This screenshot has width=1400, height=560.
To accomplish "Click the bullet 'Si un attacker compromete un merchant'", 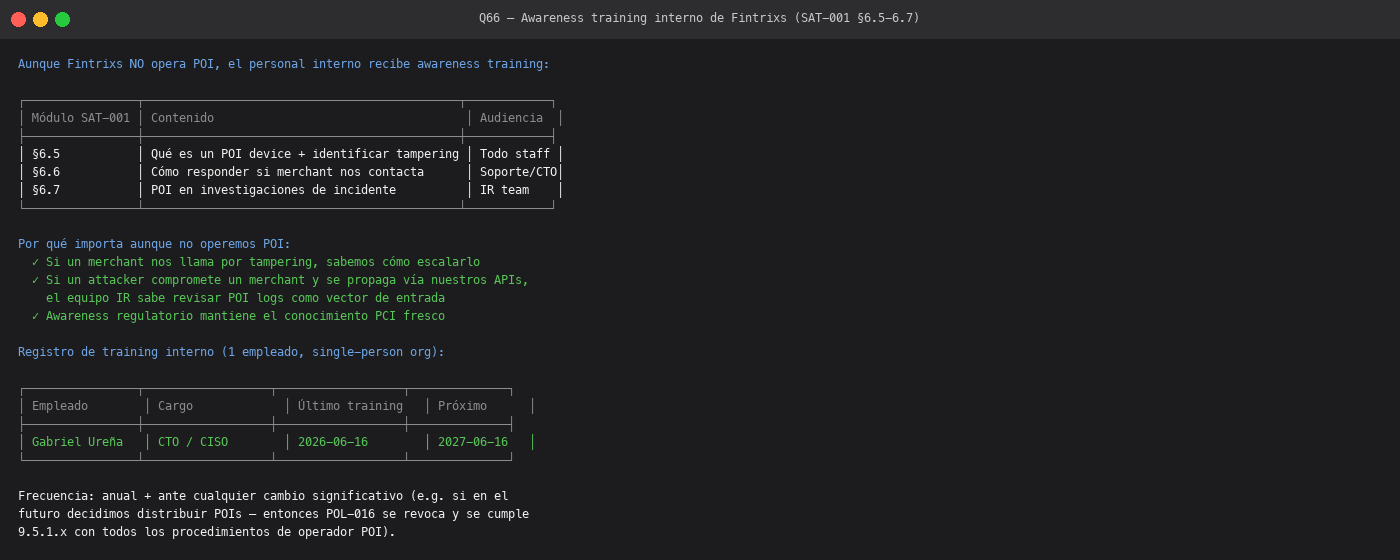I will tap(280, 280).
